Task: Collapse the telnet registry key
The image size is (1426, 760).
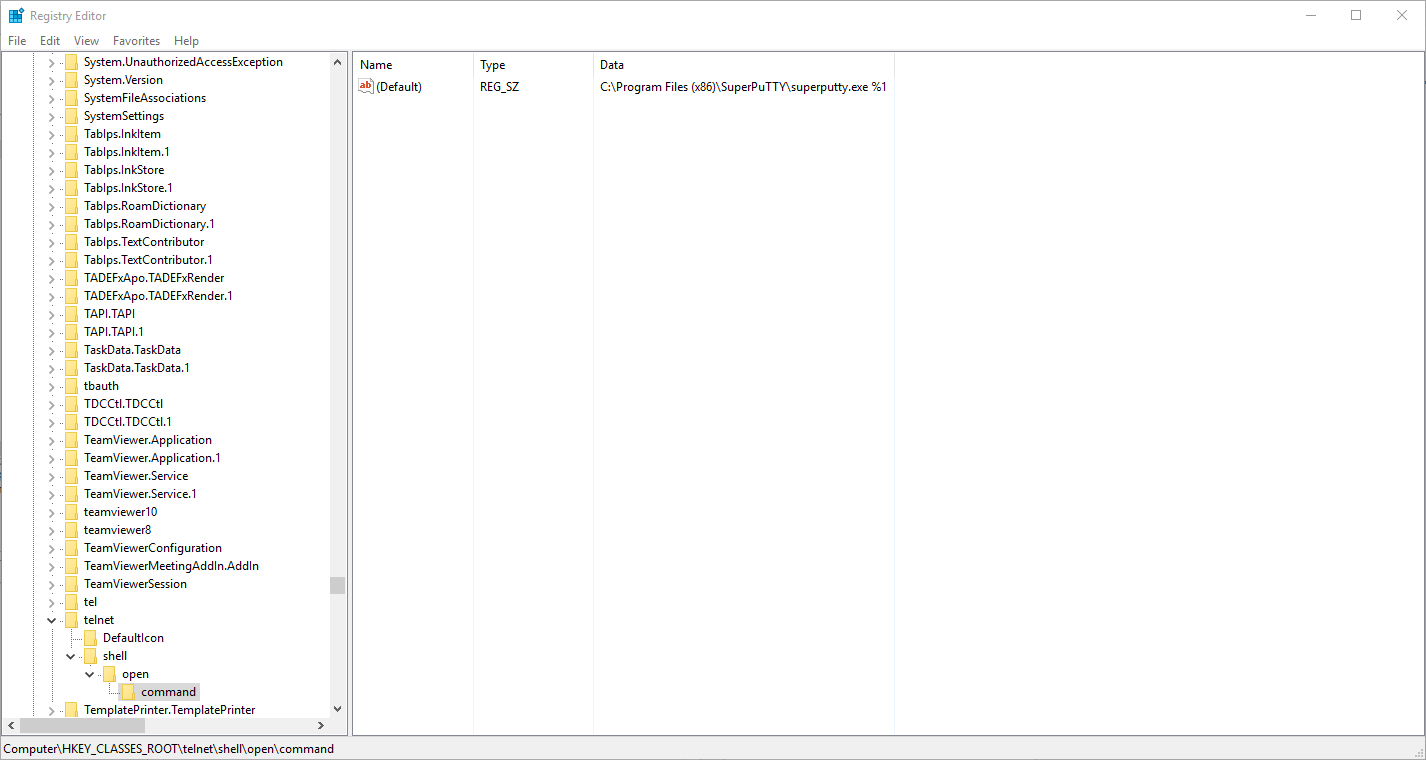Action: (51, 620)
